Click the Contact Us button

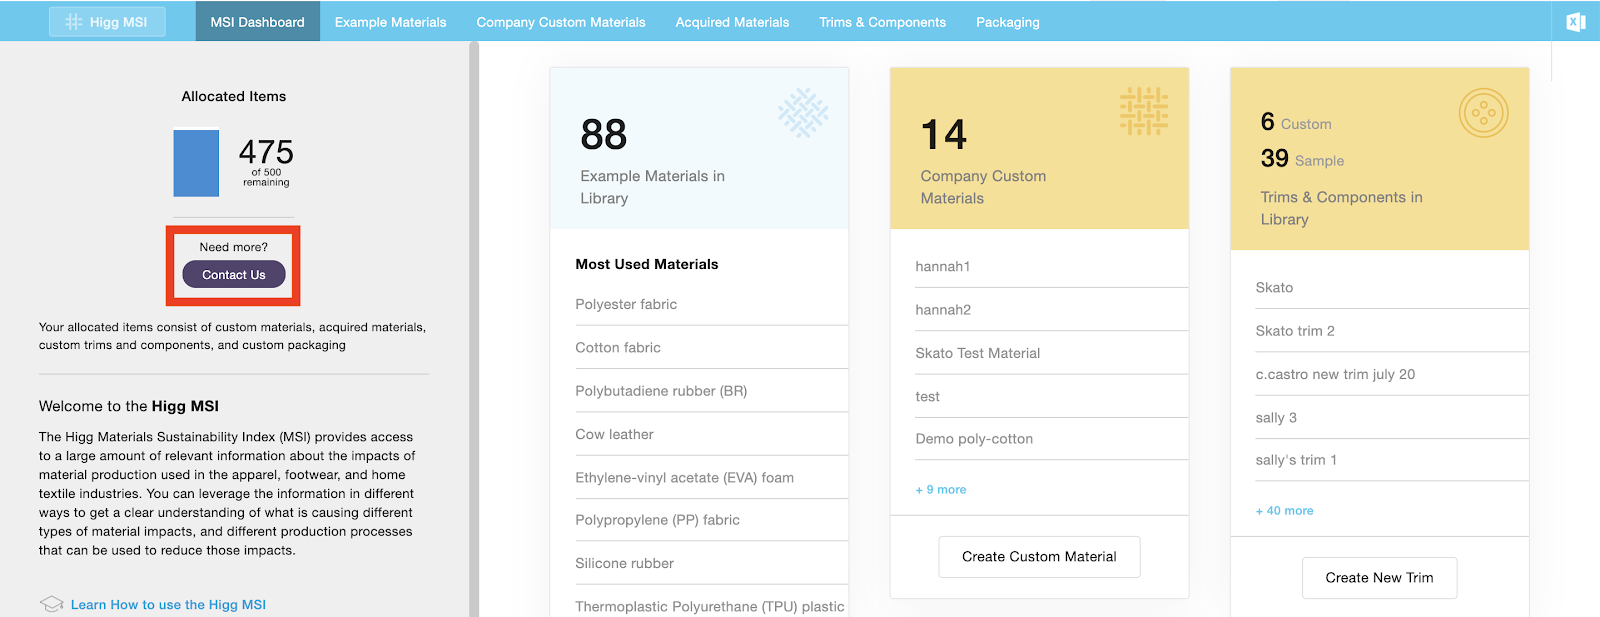tap(234, 274)
